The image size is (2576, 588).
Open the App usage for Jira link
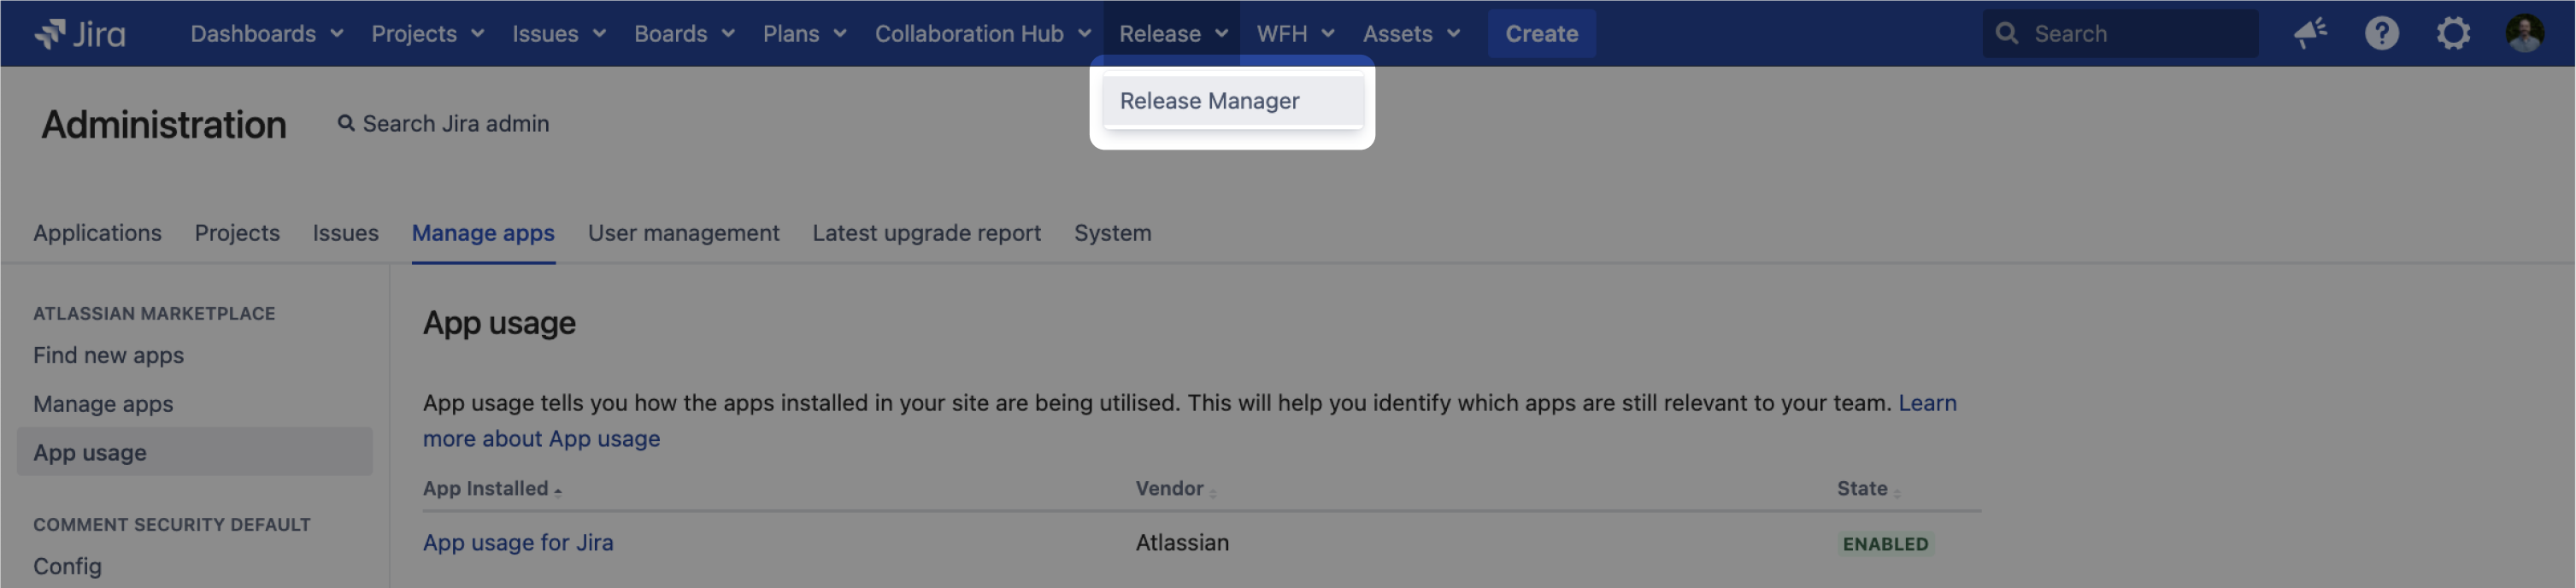click(x=518, y=543)
